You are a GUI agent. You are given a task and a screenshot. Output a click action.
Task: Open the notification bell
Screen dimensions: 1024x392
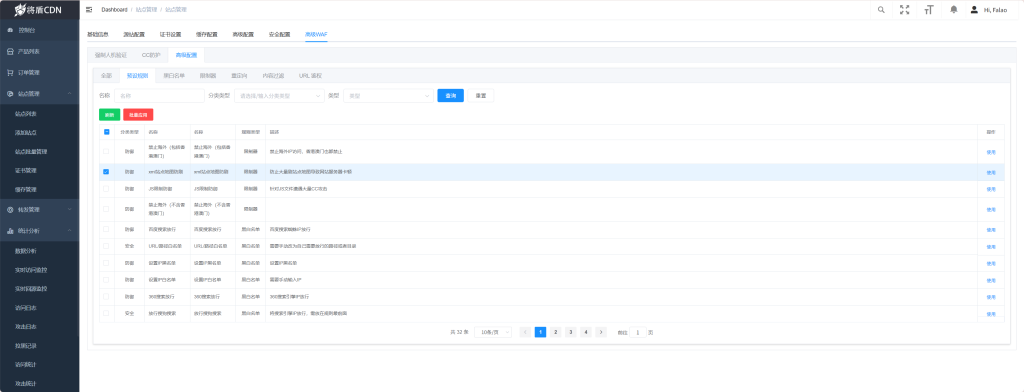click(x=954, y=10)
